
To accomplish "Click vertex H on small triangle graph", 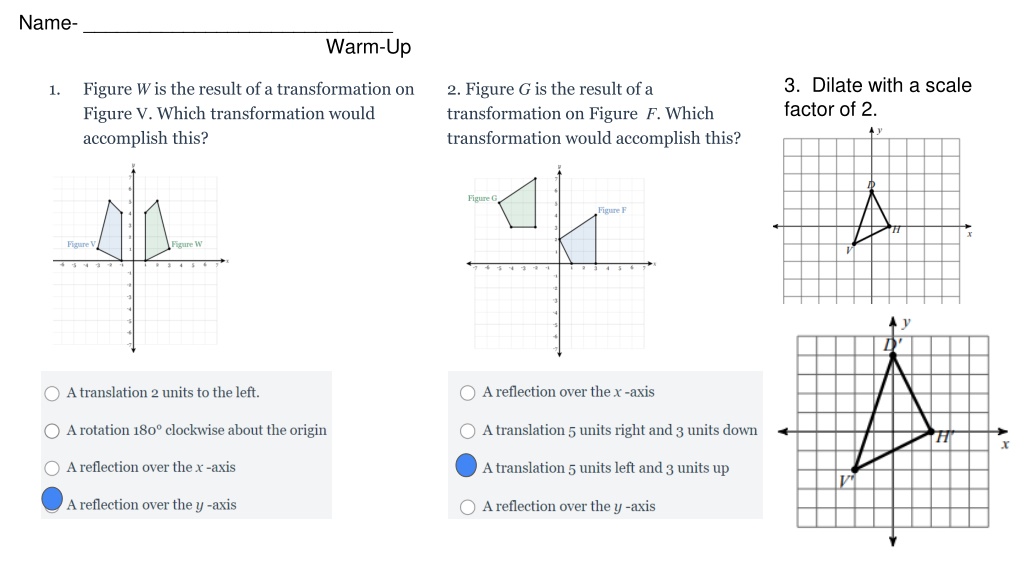I will point(889,227).
